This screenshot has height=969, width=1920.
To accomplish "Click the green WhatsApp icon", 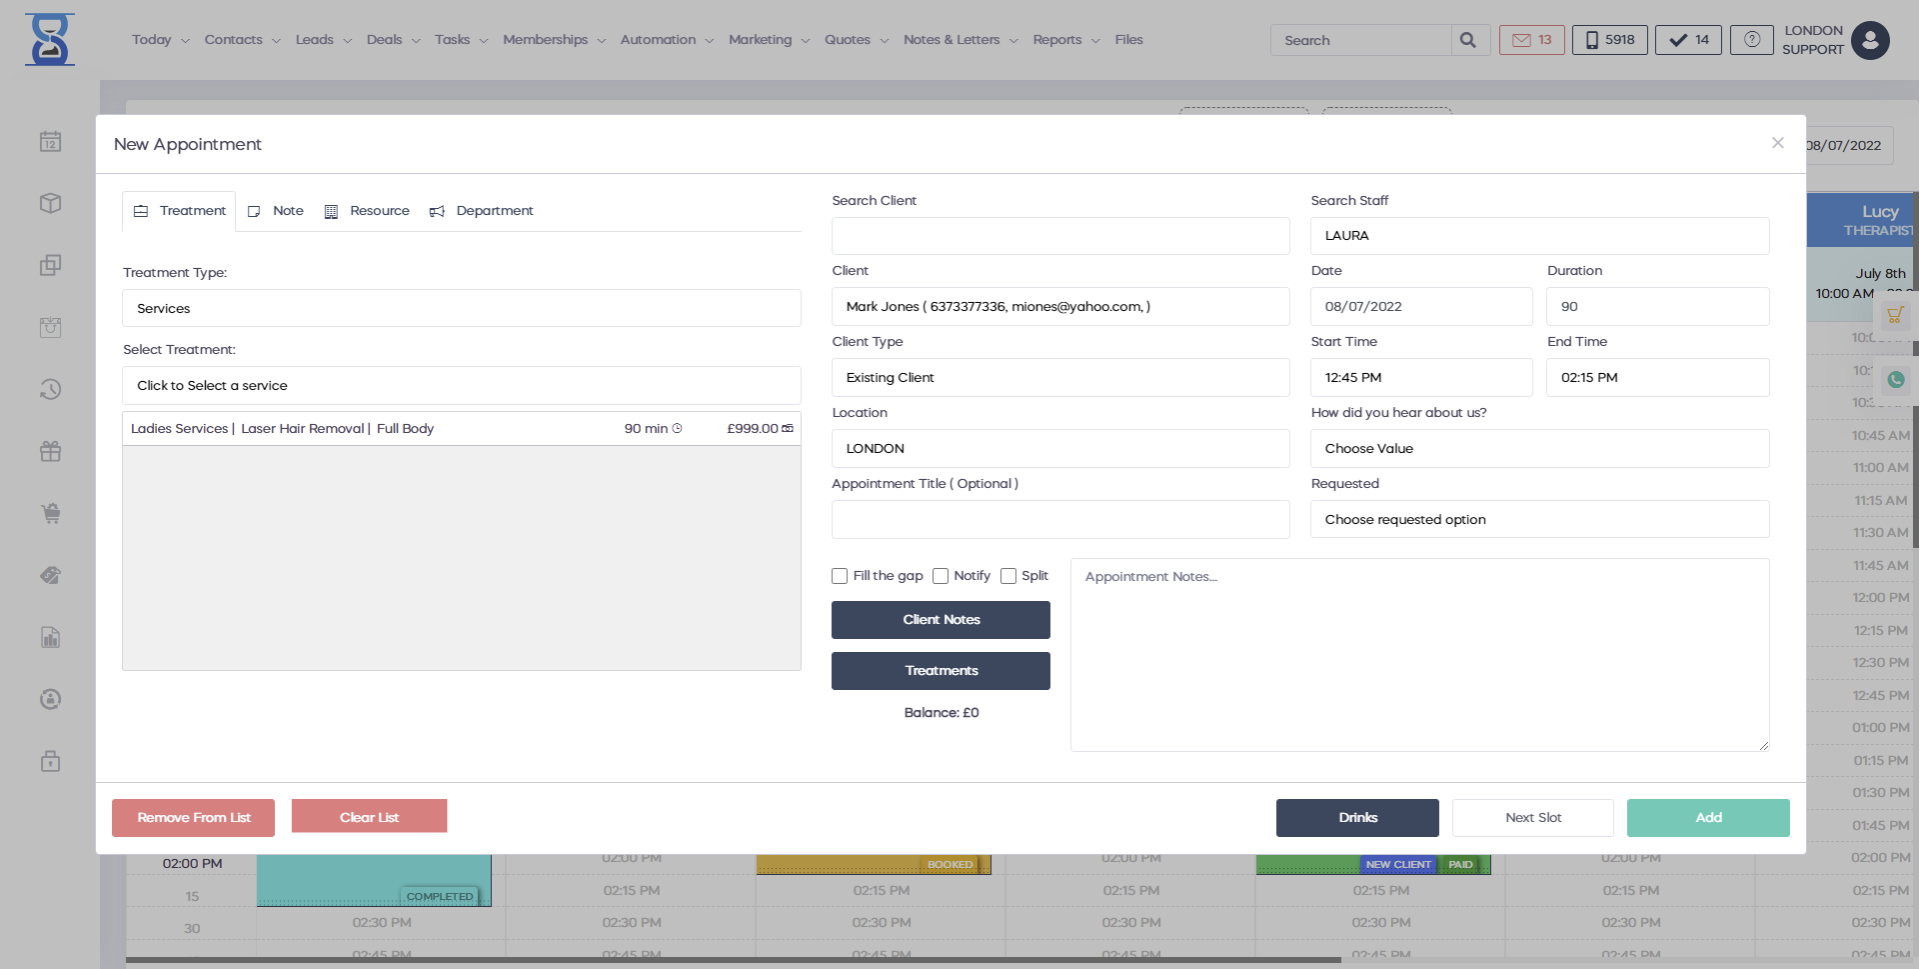I will pyautogui.click(x=1895, y=380).
